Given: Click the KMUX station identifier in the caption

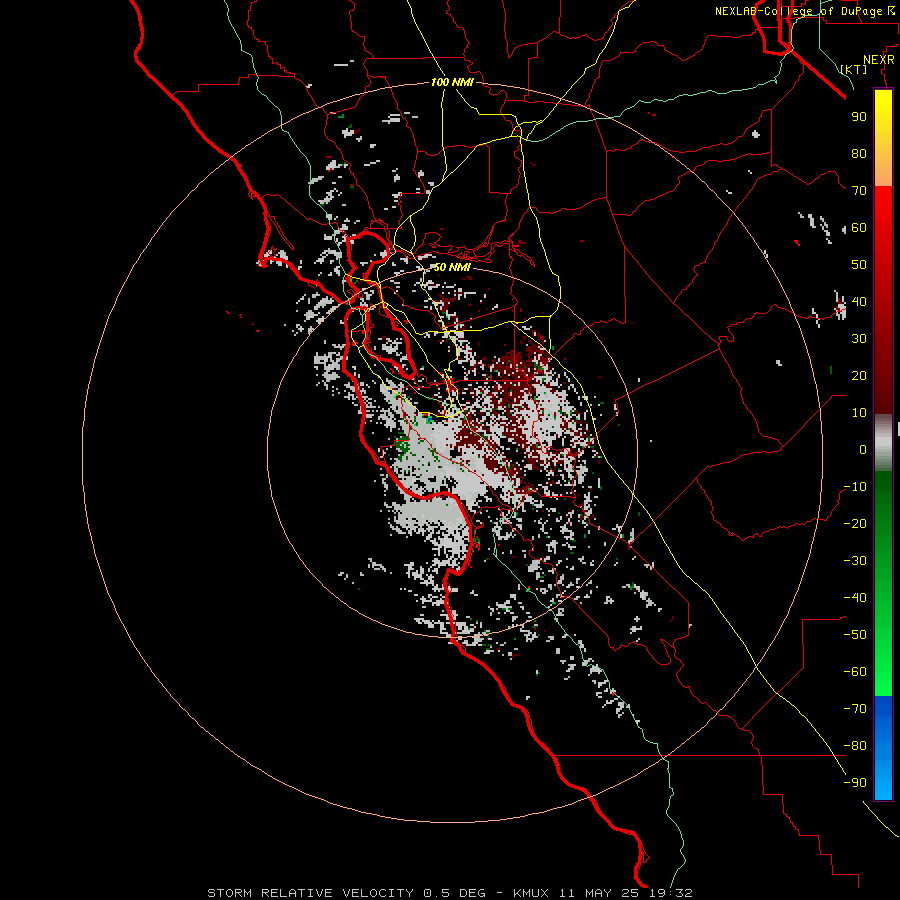Looking at the screenshot, I should [x=531, y=893].
